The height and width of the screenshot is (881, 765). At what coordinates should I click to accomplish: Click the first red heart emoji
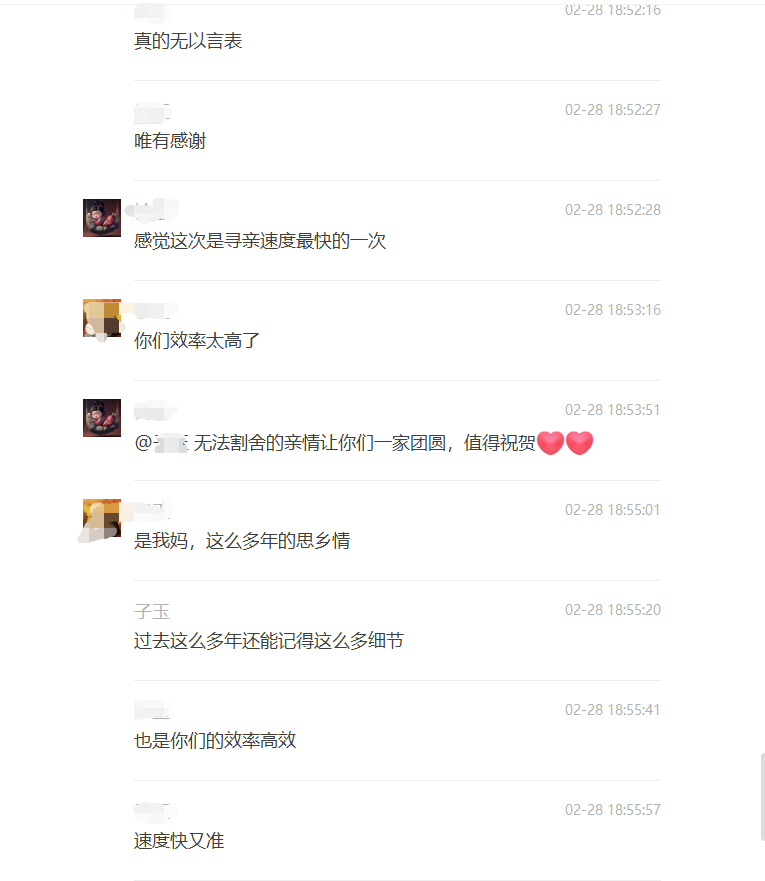click(550, 443)
